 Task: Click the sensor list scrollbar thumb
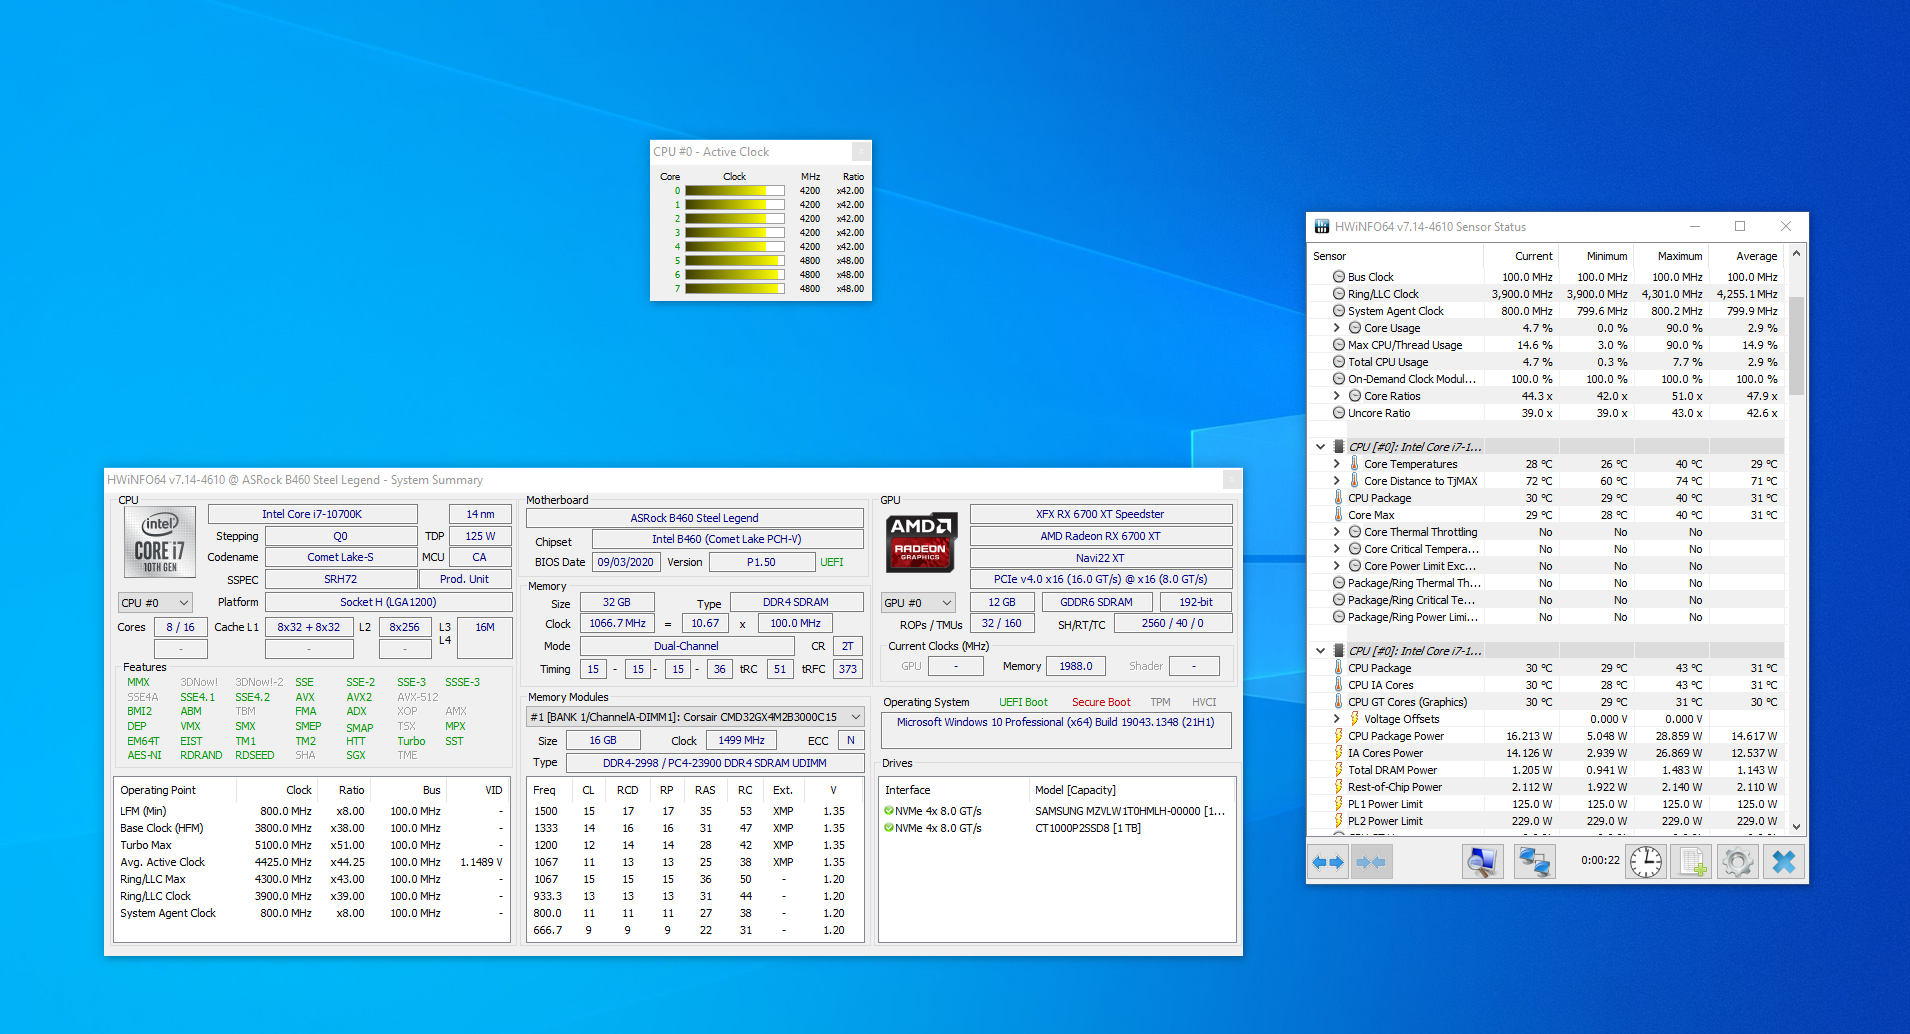click(x=1796, y=345)
